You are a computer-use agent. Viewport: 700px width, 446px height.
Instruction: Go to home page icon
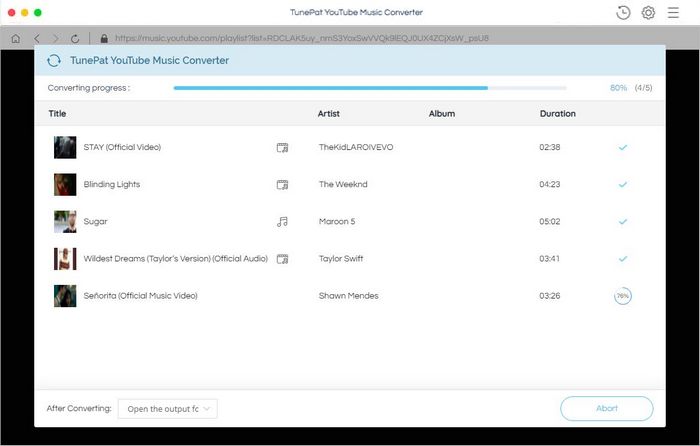pos(16,38)
